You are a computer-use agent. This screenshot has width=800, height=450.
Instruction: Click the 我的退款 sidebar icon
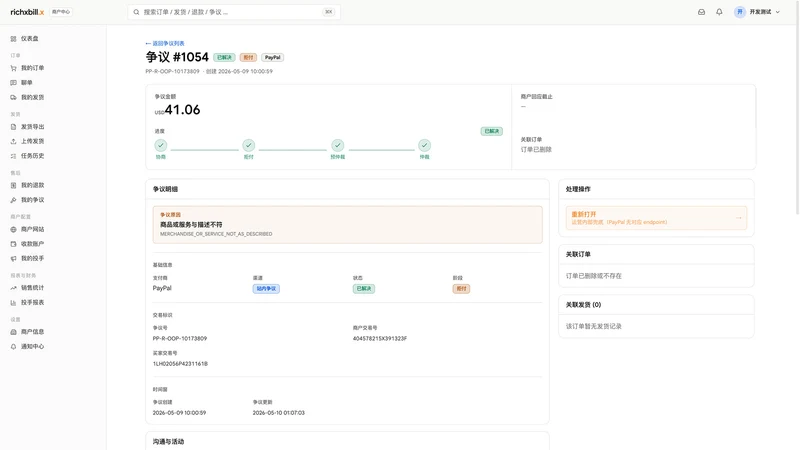(x=13, y=185)
